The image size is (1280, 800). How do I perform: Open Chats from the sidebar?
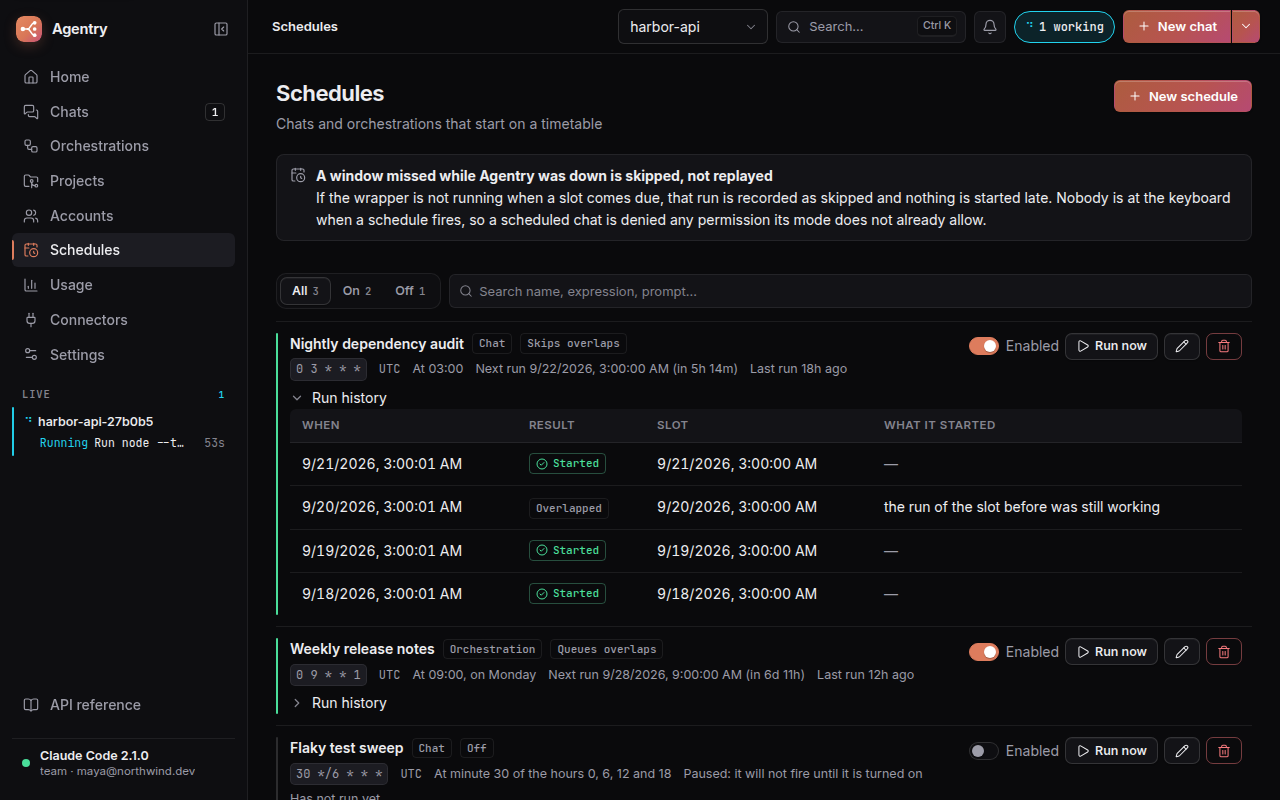[x=124, y=112]
